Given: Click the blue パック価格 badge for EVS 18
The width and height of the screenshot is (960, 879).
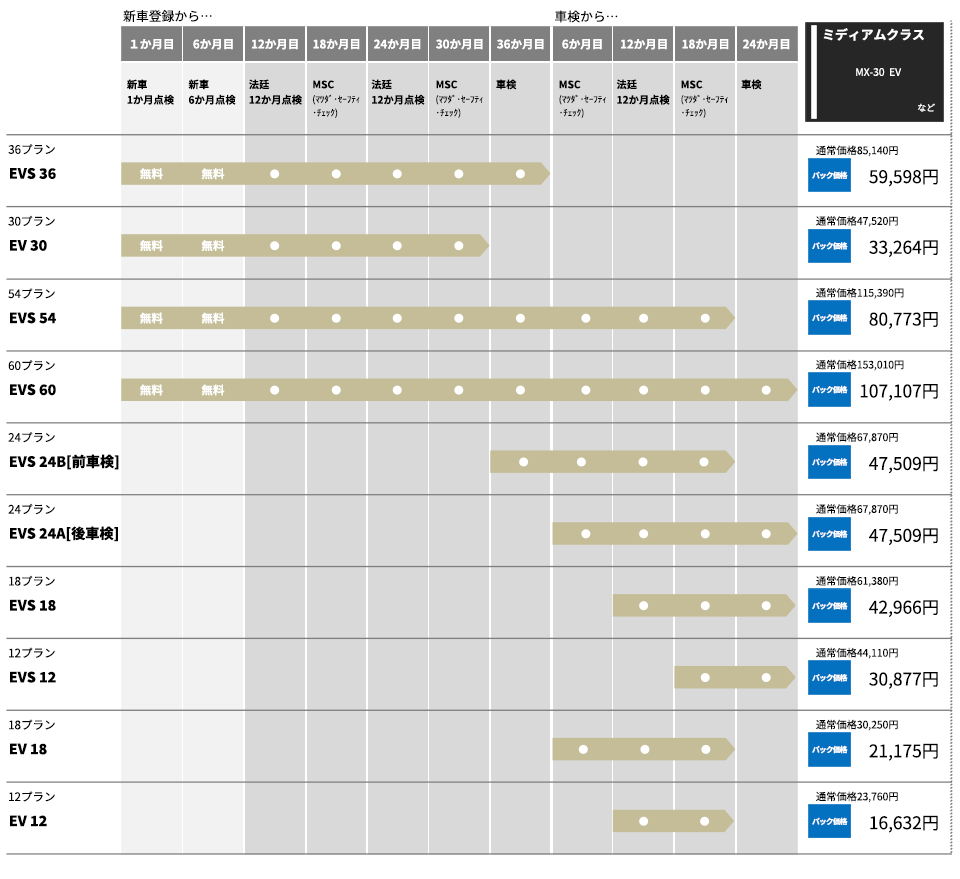Looking at the screenshot, I should pos(829,605).
